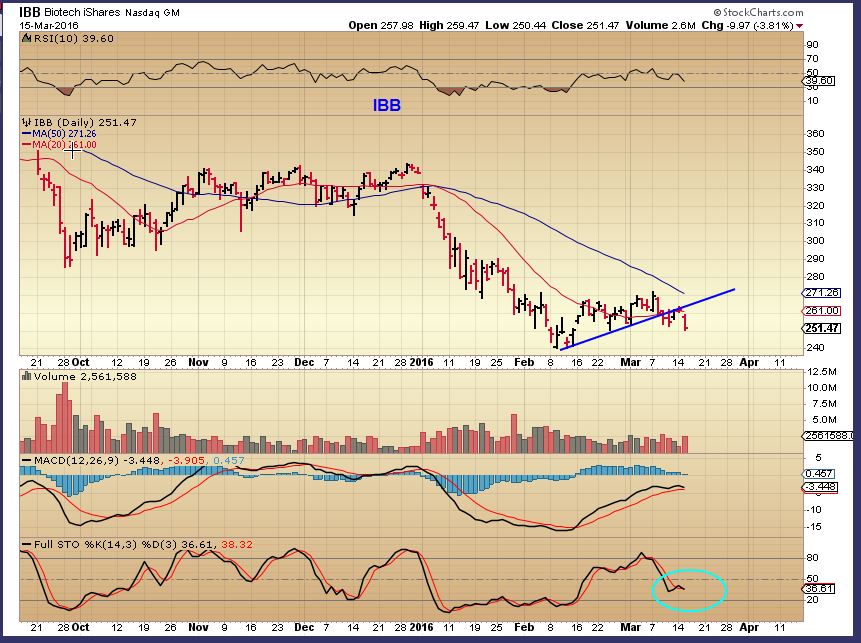Click the red line swatch before MA(20)

[26, 145]
